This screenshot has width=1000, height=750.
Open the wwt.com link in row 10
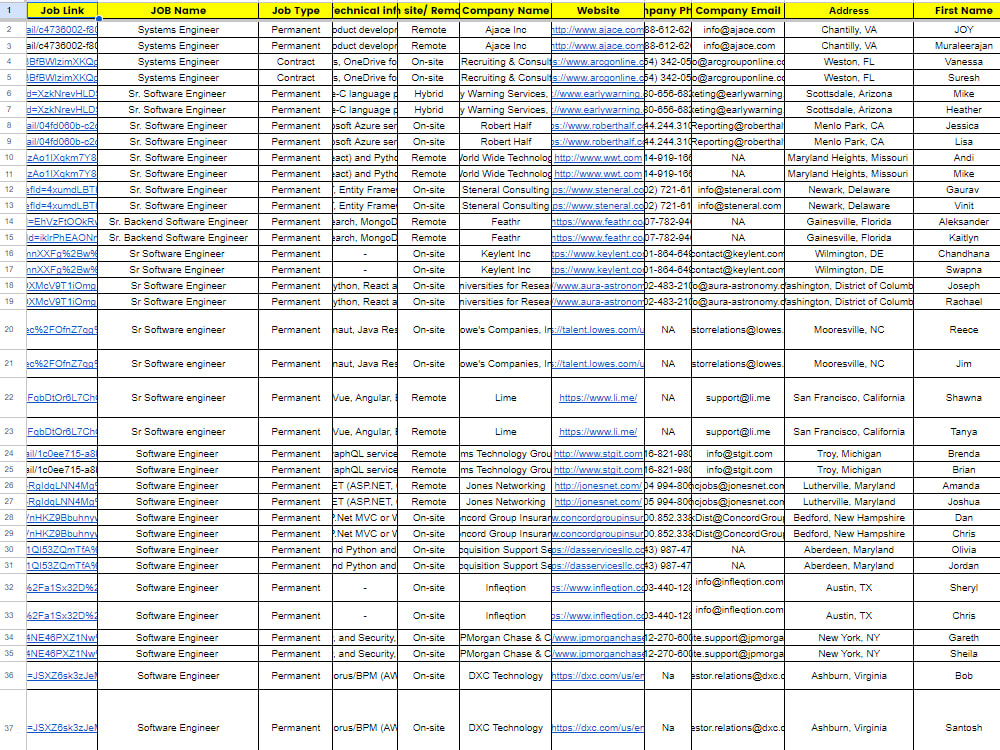click(598, 158)
